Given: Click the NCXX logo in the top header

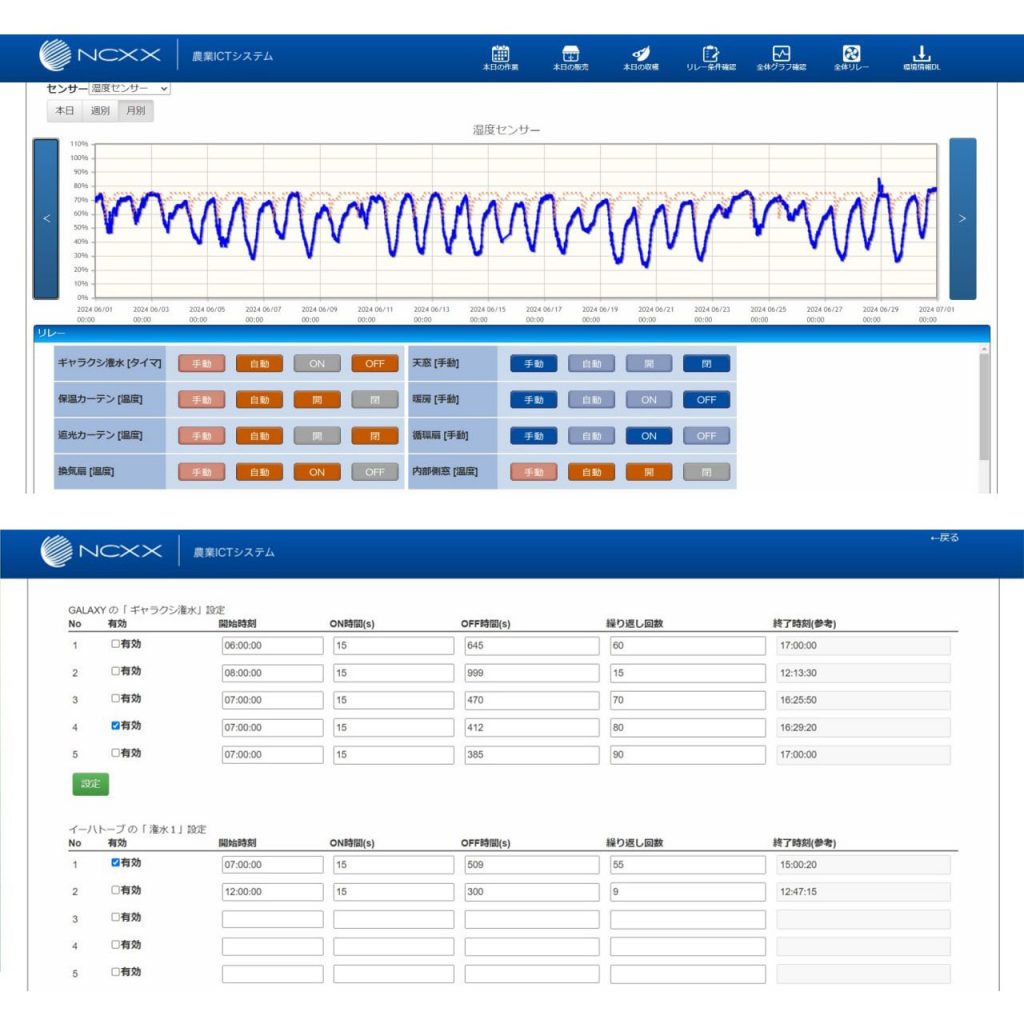Looking at the screenshot, I should (x=100, y=55).
